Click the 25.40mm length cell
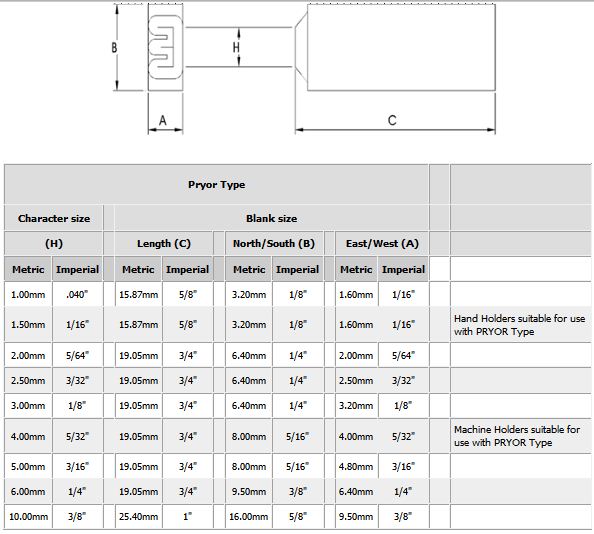 click(x=138, y=516)
